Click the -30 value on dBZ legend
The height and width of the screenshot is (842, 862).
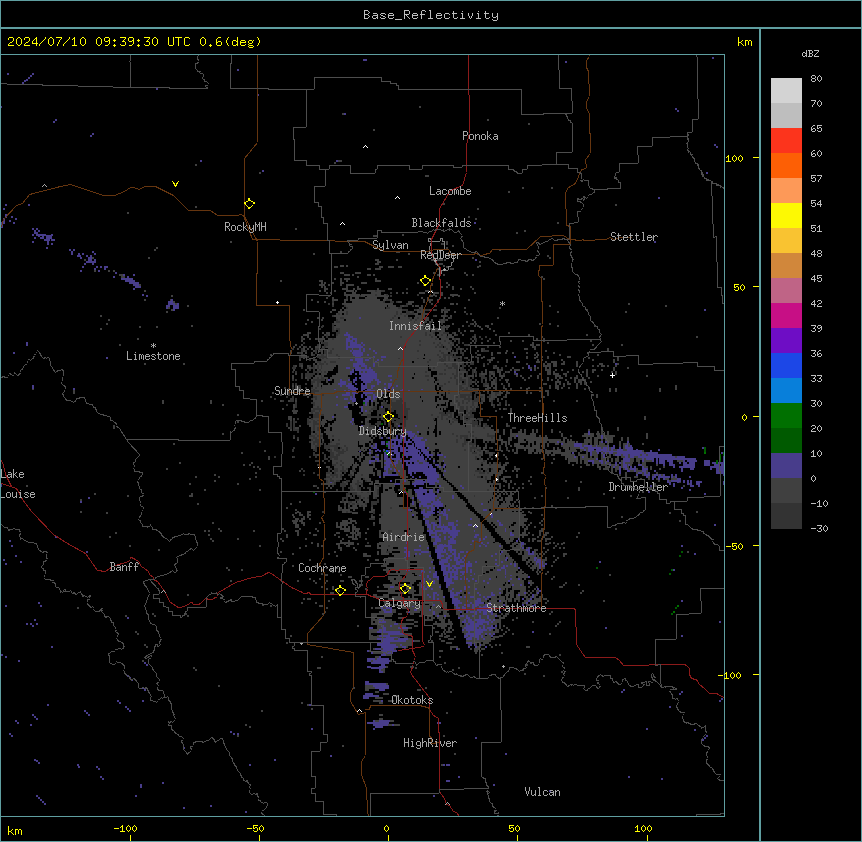[x=819, y=529]
